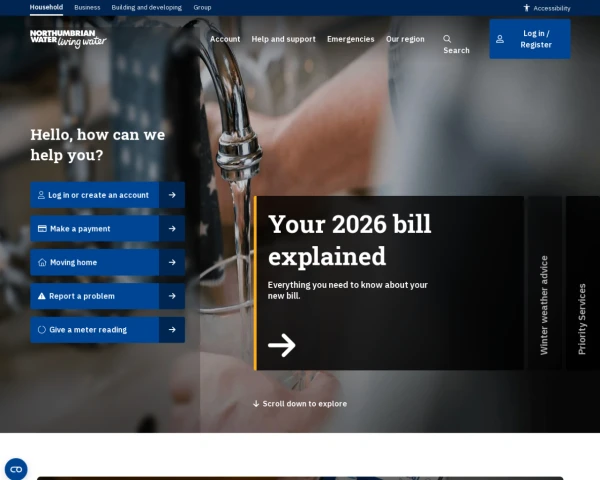600x480 pixels.
Task: Switch to the Business tab
Action: (87, 7)
